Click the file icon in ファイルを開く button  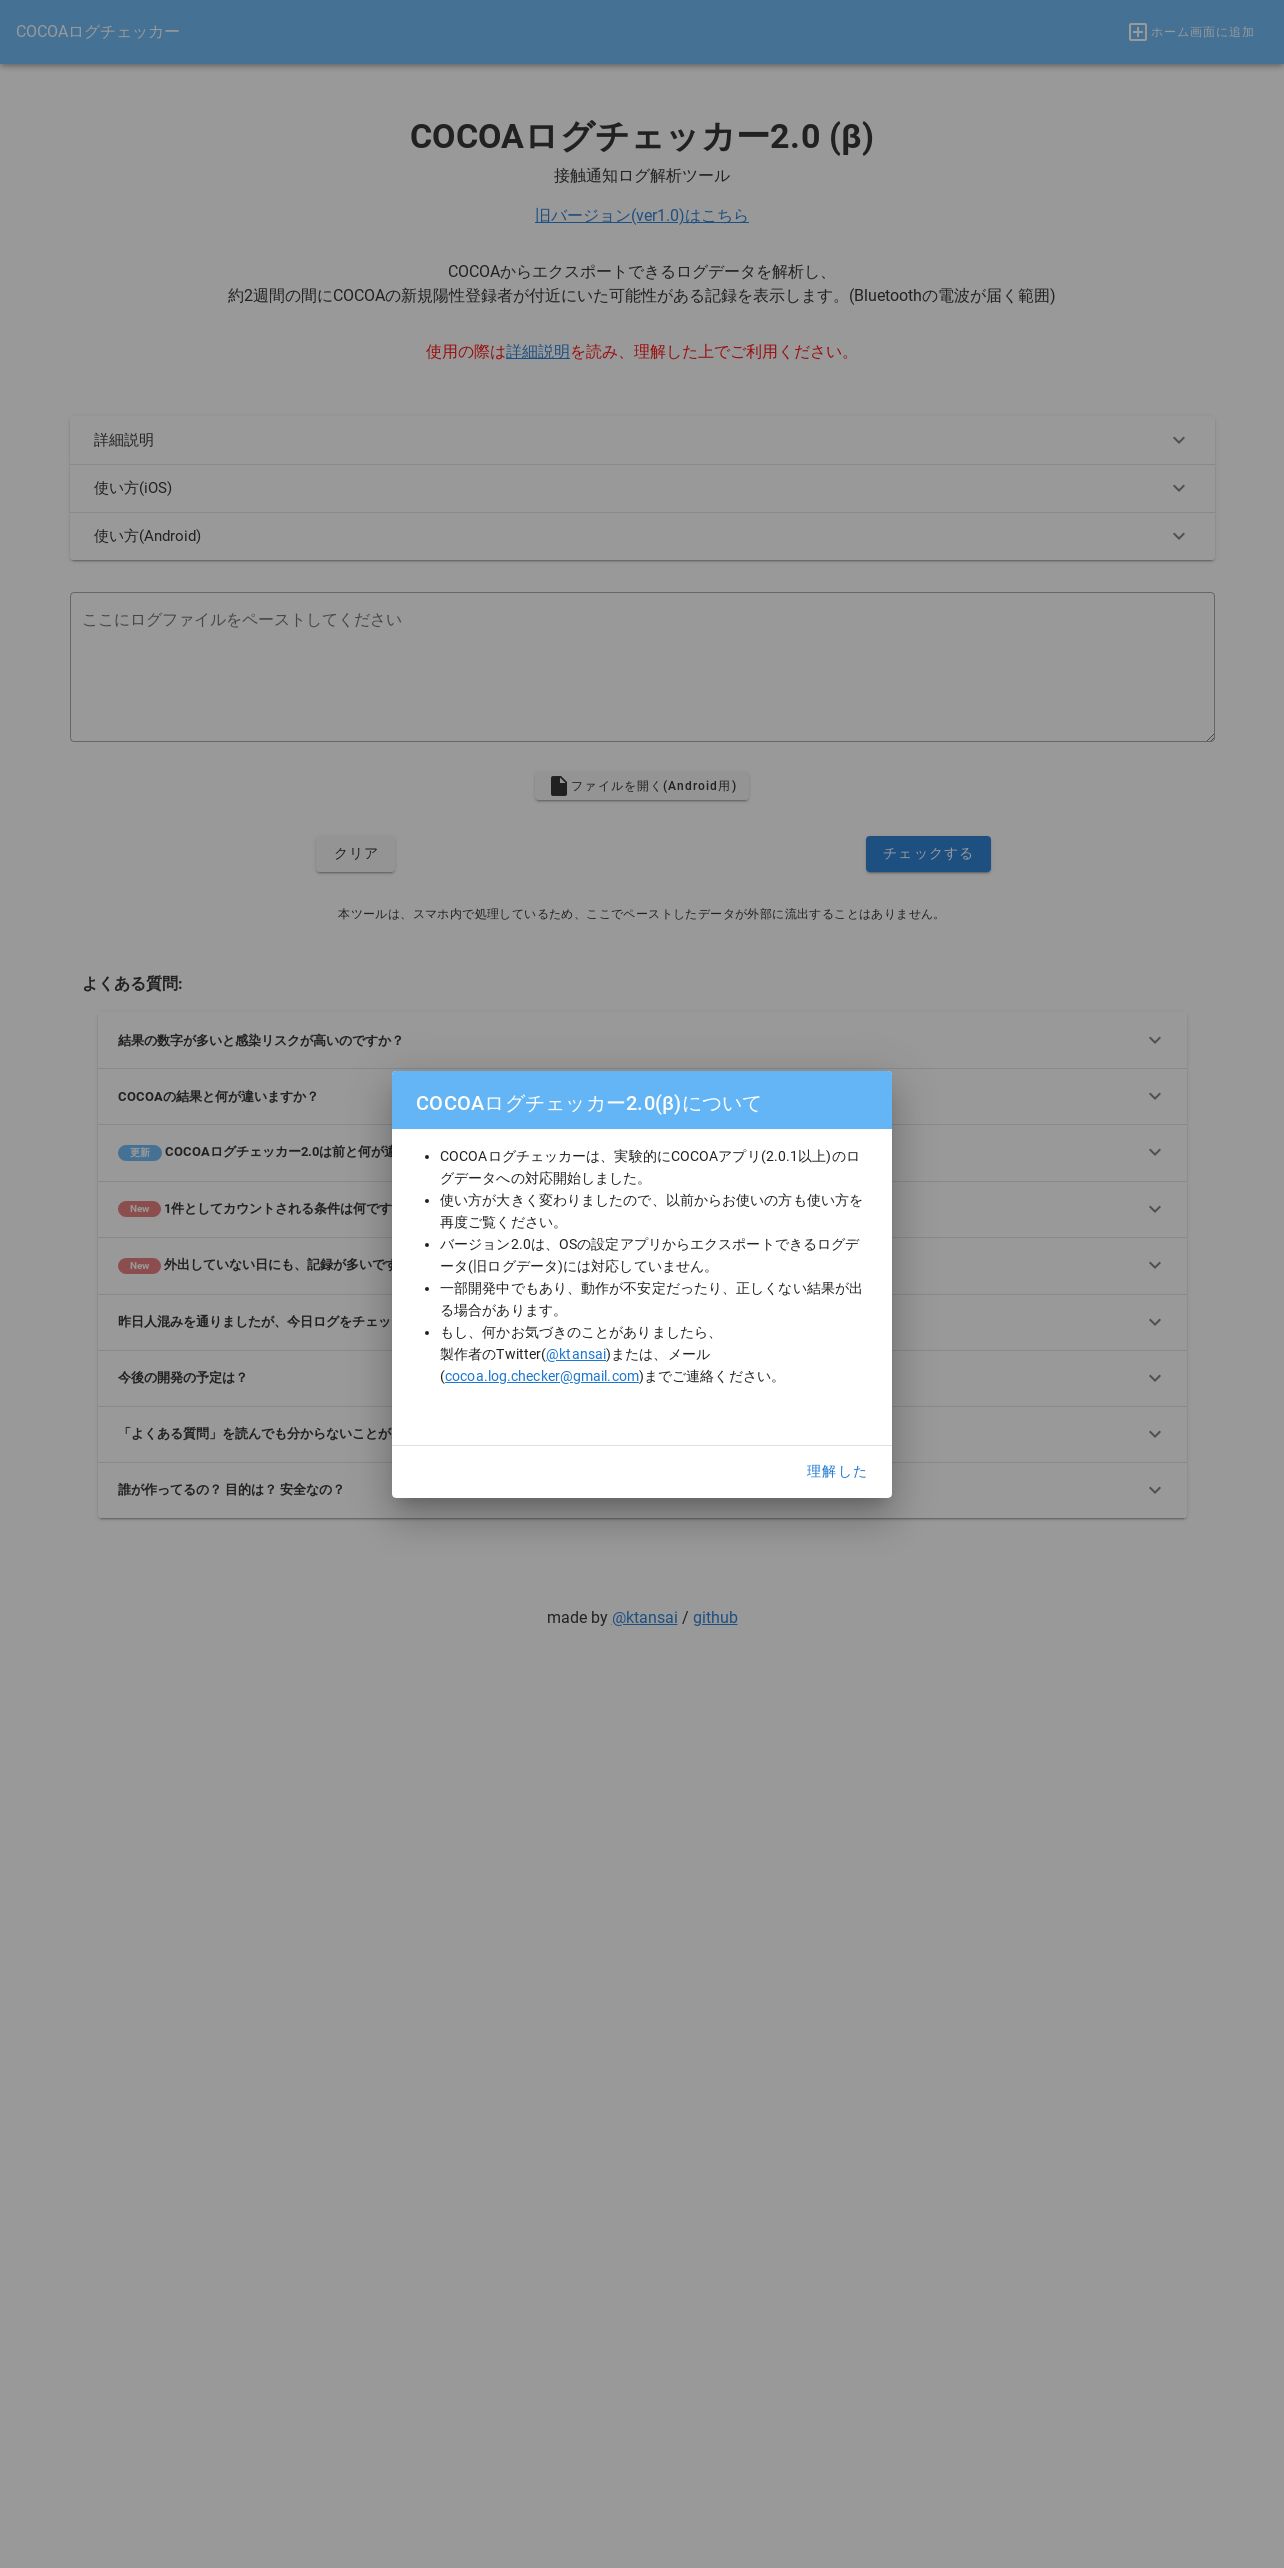click(x=559, y=786)
